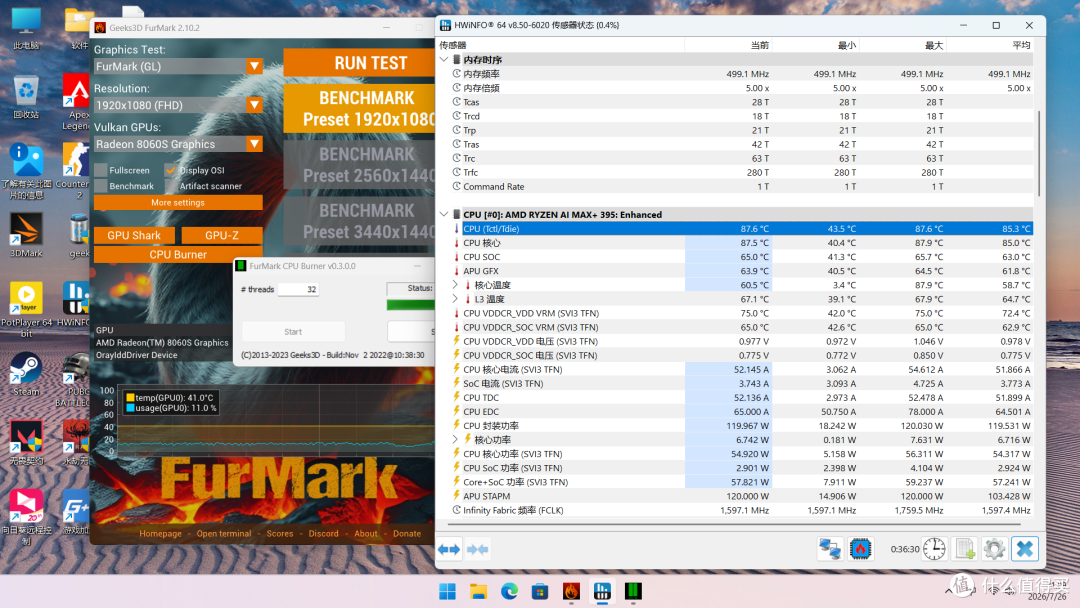
Task: Click HWiNFO expand-columns double arrow icon
Action: [x=449, y=549]
